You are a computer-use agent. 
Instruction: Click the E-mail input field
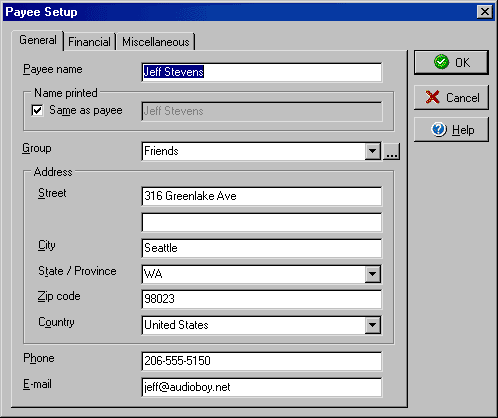click(262, 387)
